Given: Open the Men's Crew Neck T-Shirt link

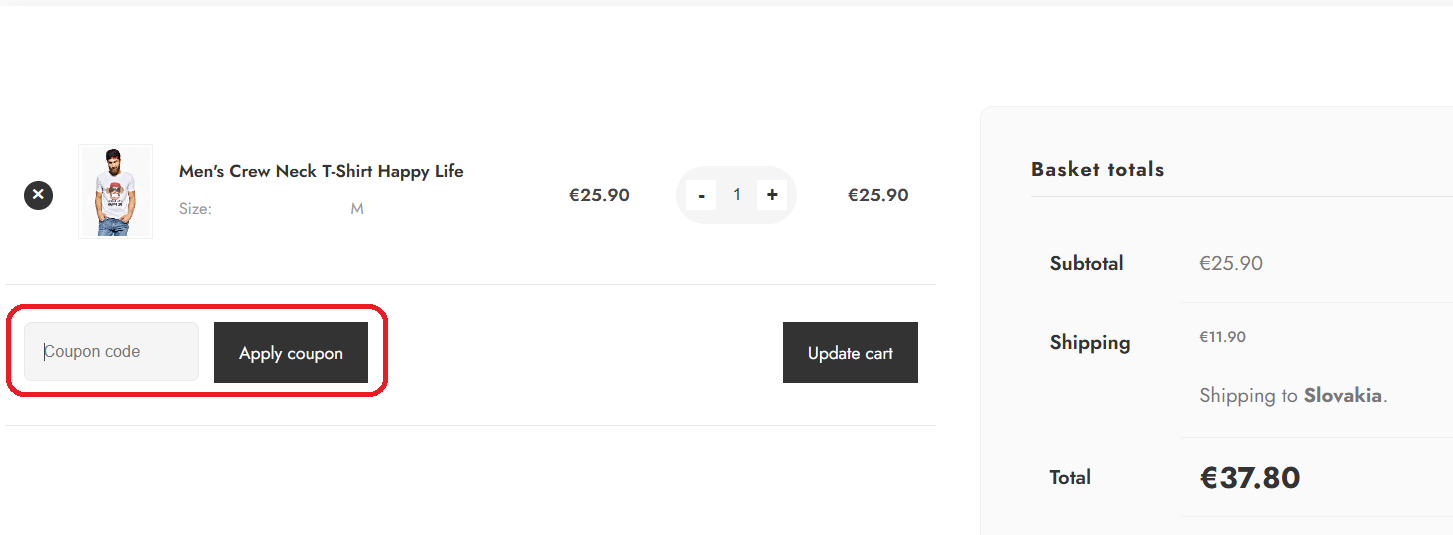Looking at the screenshot, I should click(x=321, y=171).
